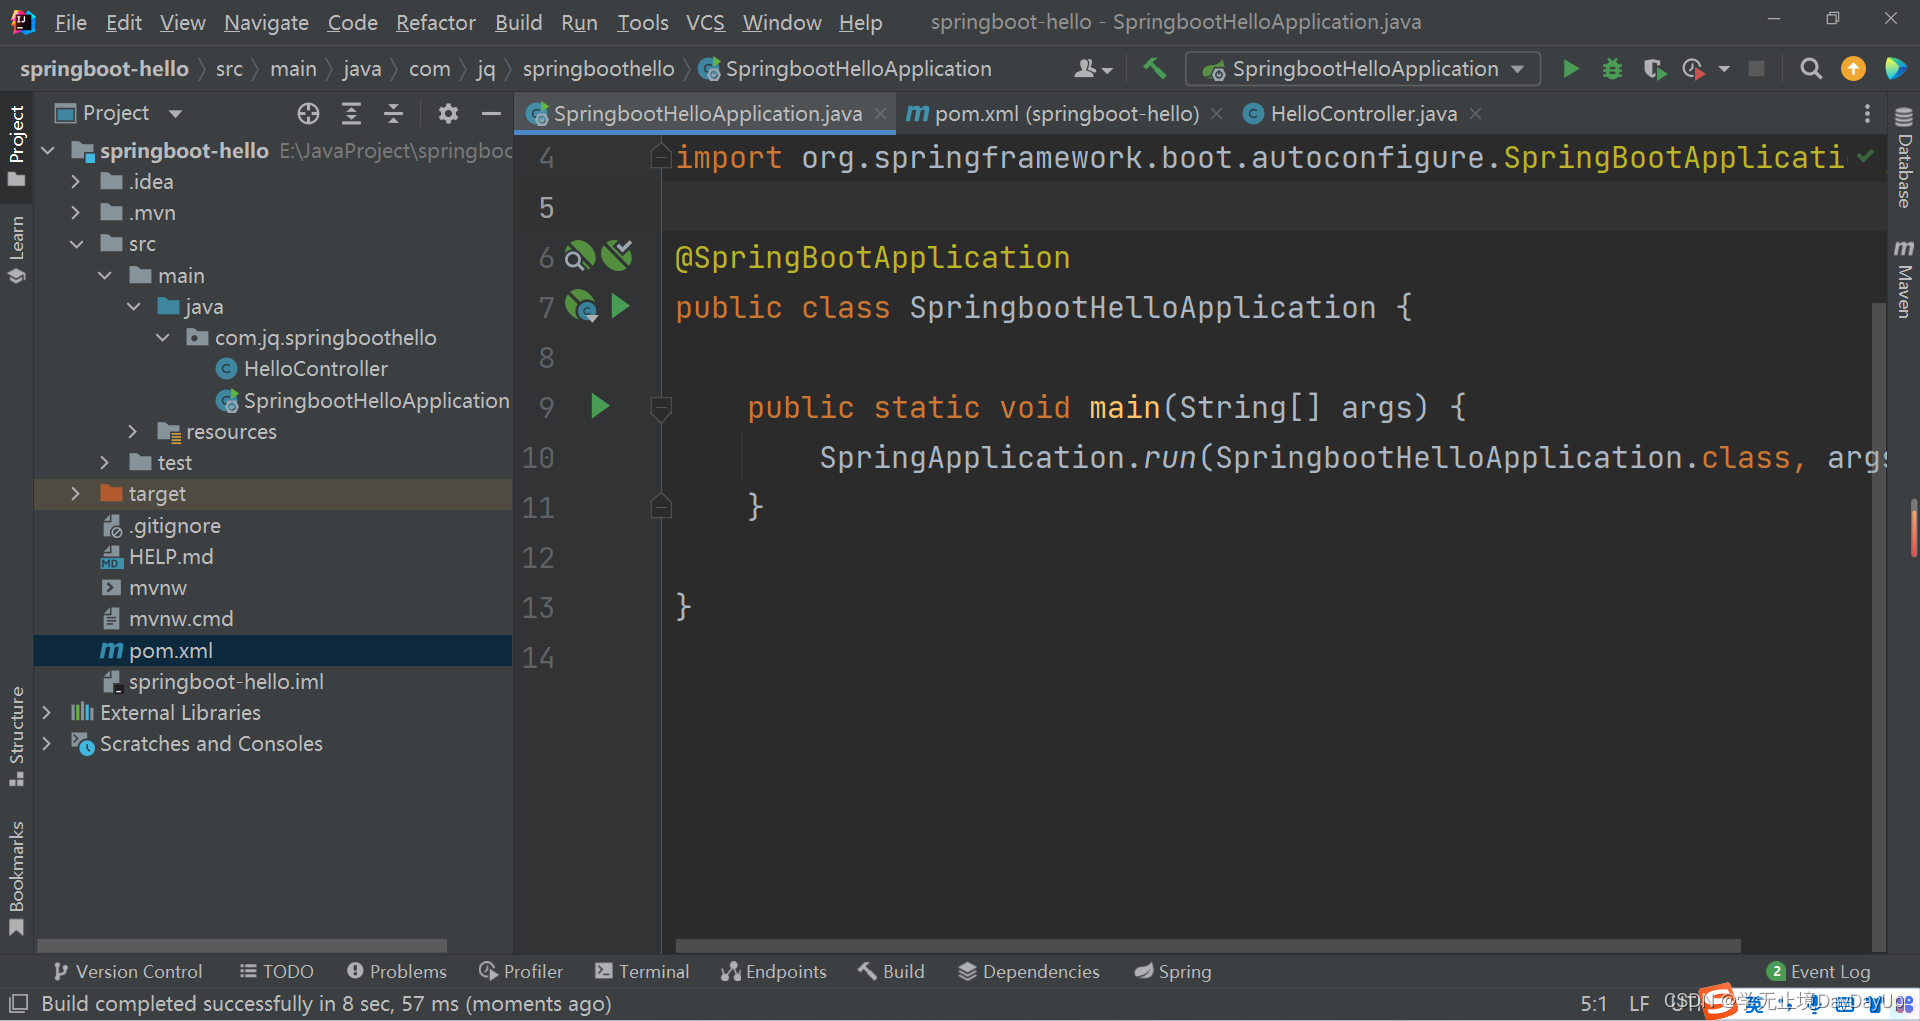The width and height of the screenshot is (1920, 1021).
Task: Click the orange IDE update icon
Action: click(1853, 69)
